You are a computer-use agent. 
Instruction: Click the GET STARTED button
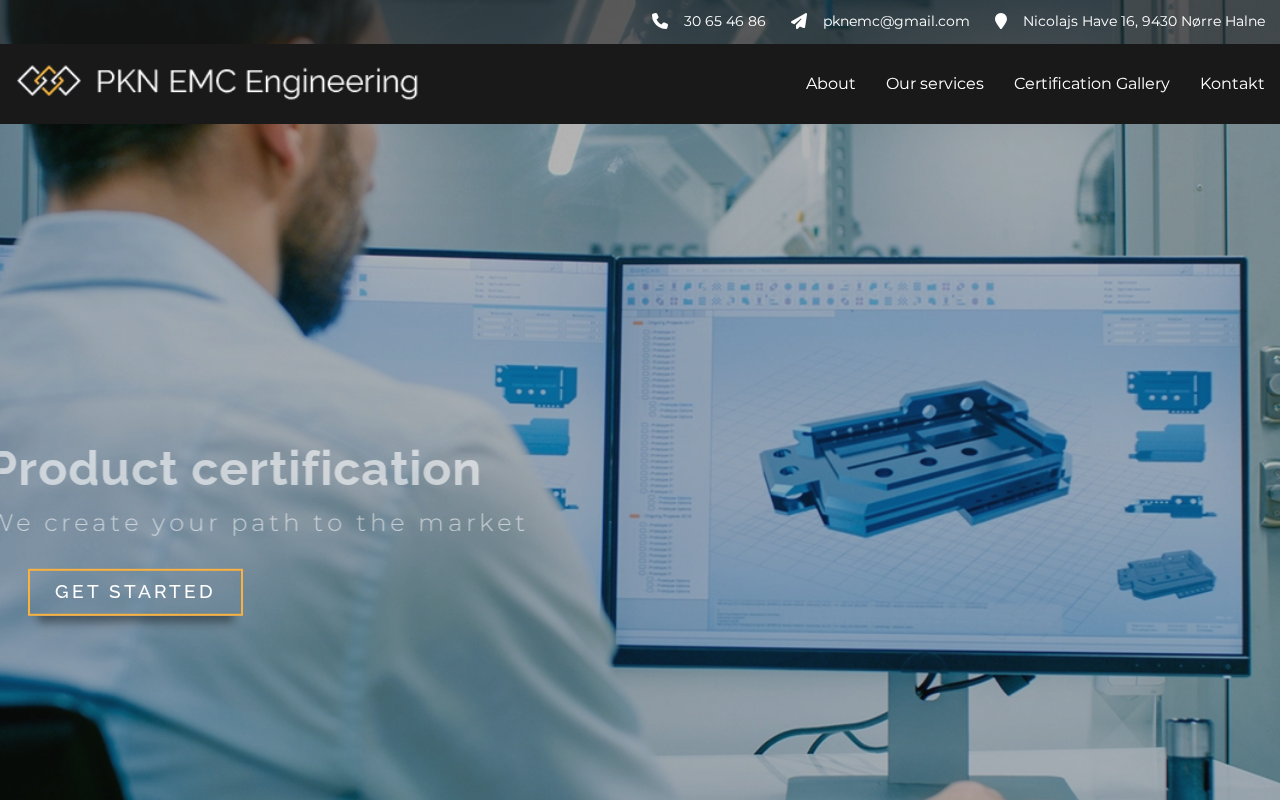coord(135,592)
